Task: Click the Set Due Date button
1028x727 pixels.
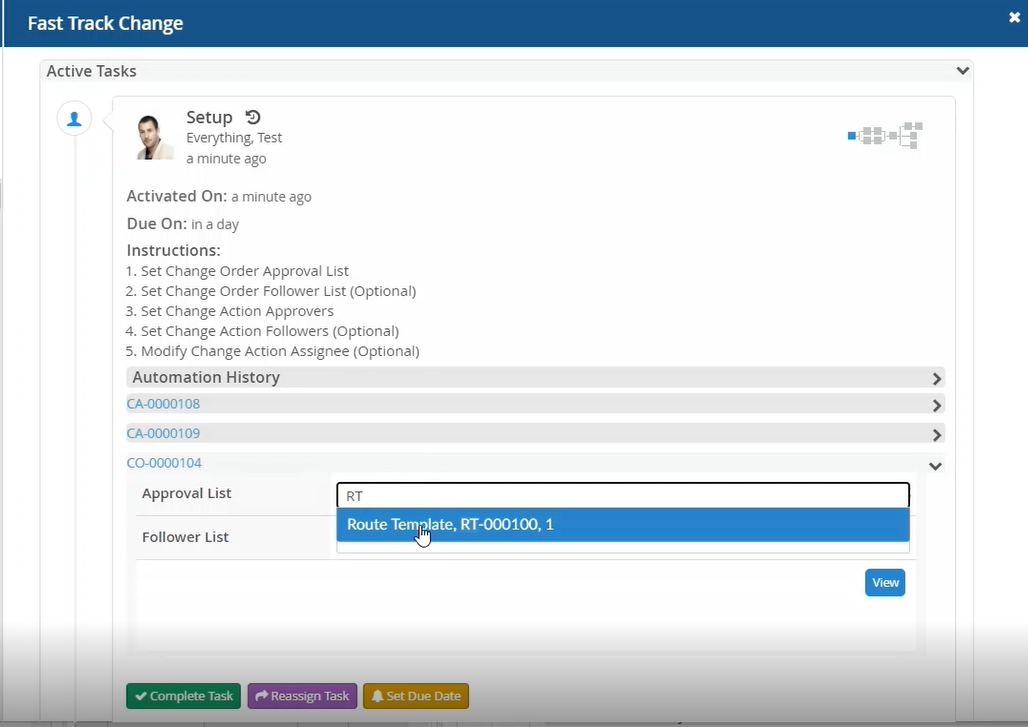Action: pos(415,696)
